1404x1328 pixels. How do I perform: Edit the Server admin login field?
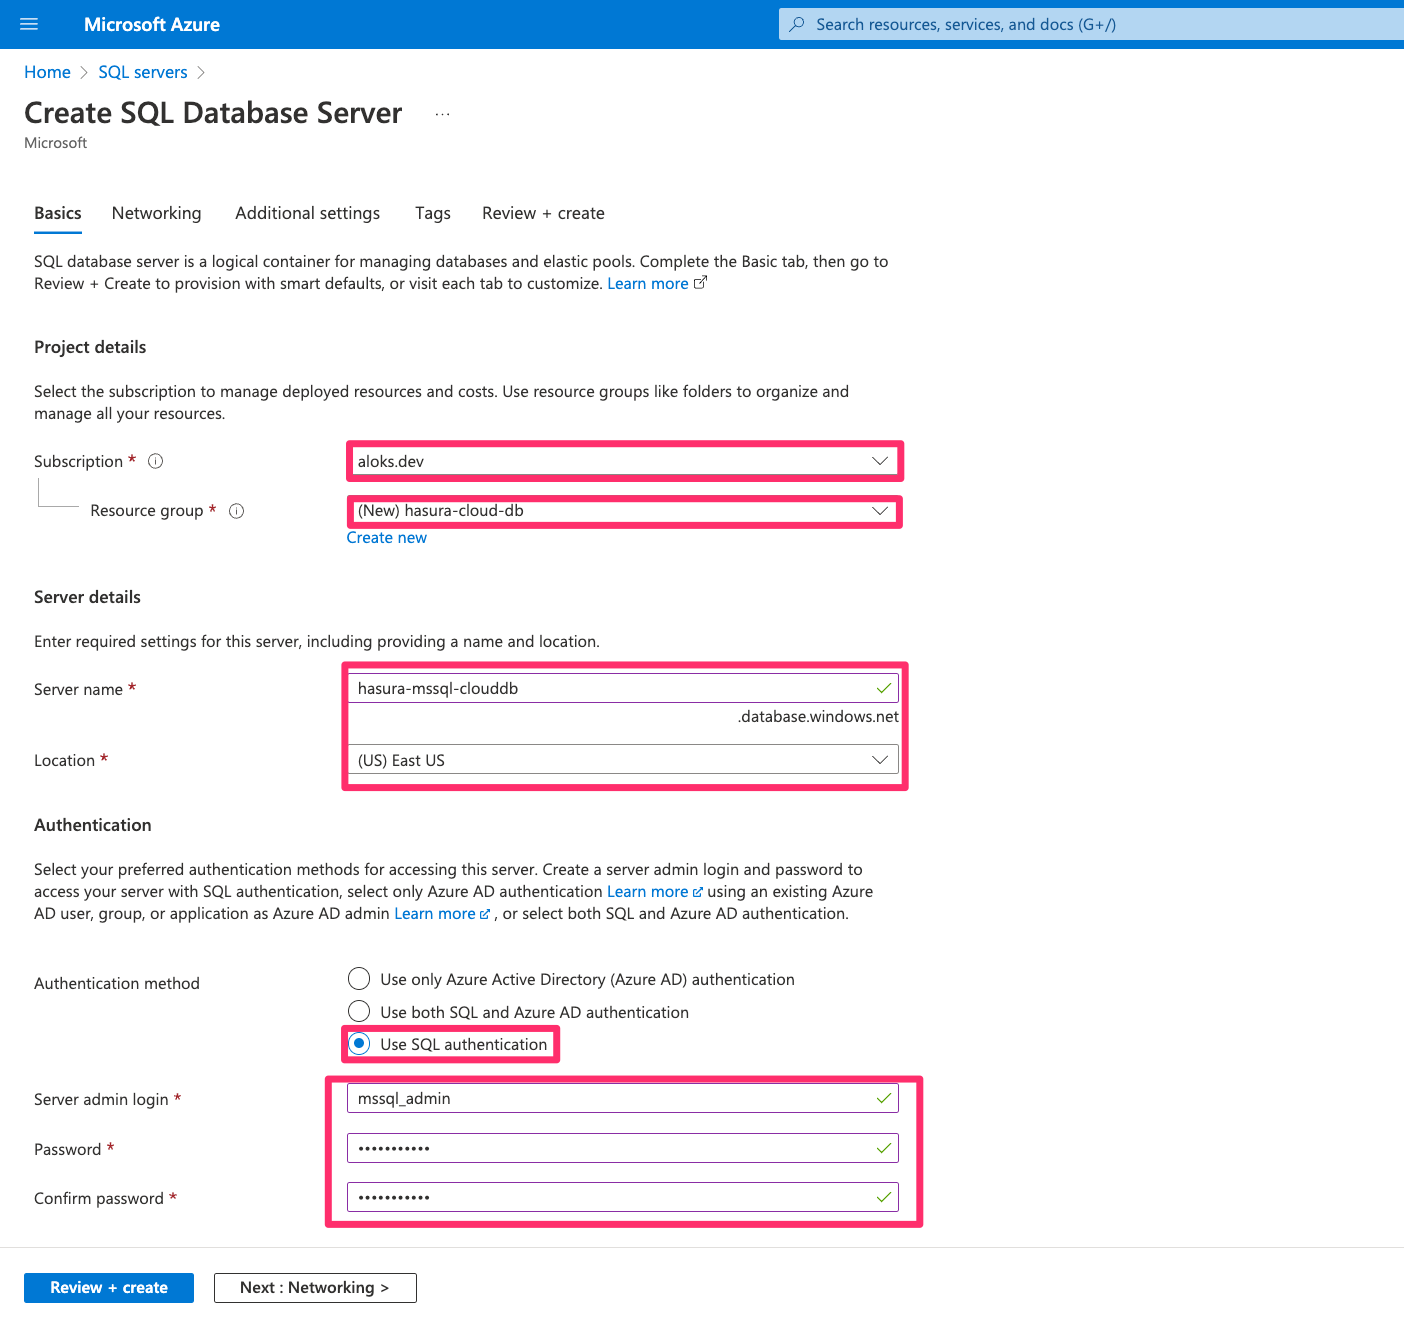[x=623, y=1098]
